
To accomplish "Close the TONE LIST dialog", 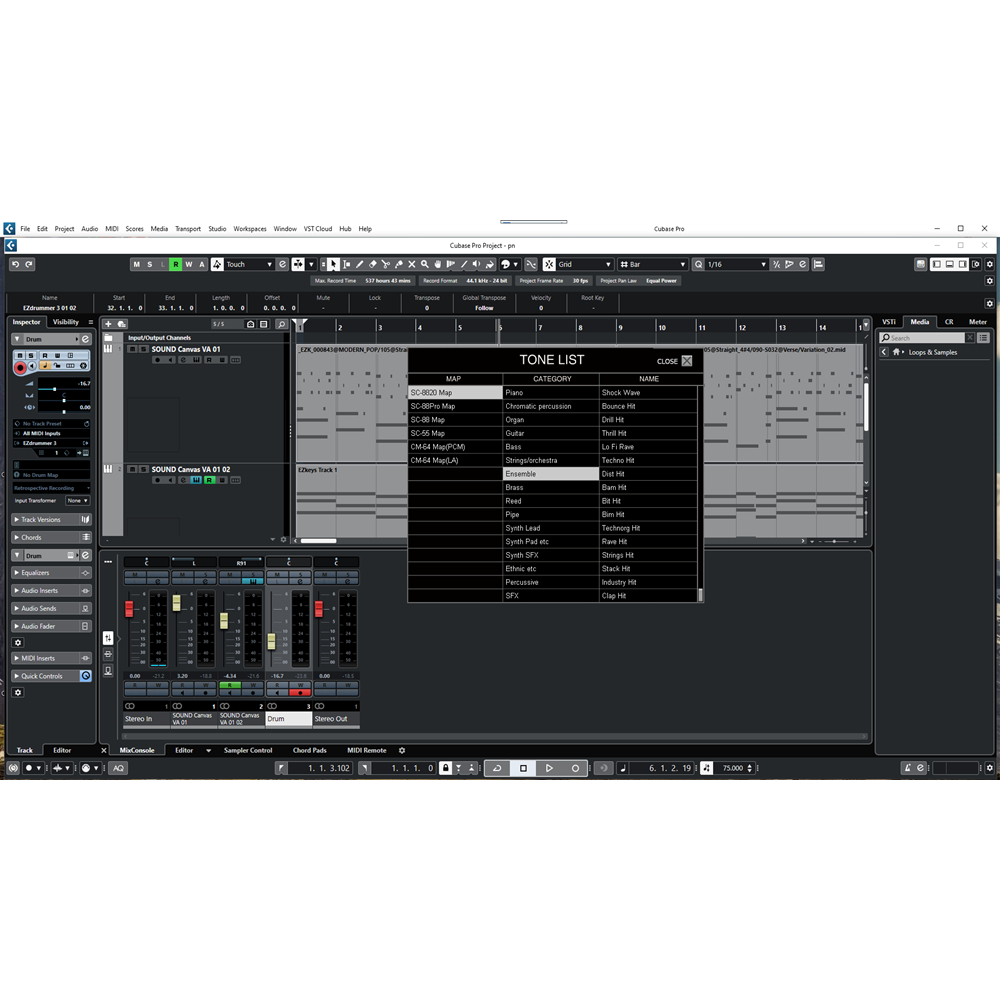I will click(x=687, y=361).
